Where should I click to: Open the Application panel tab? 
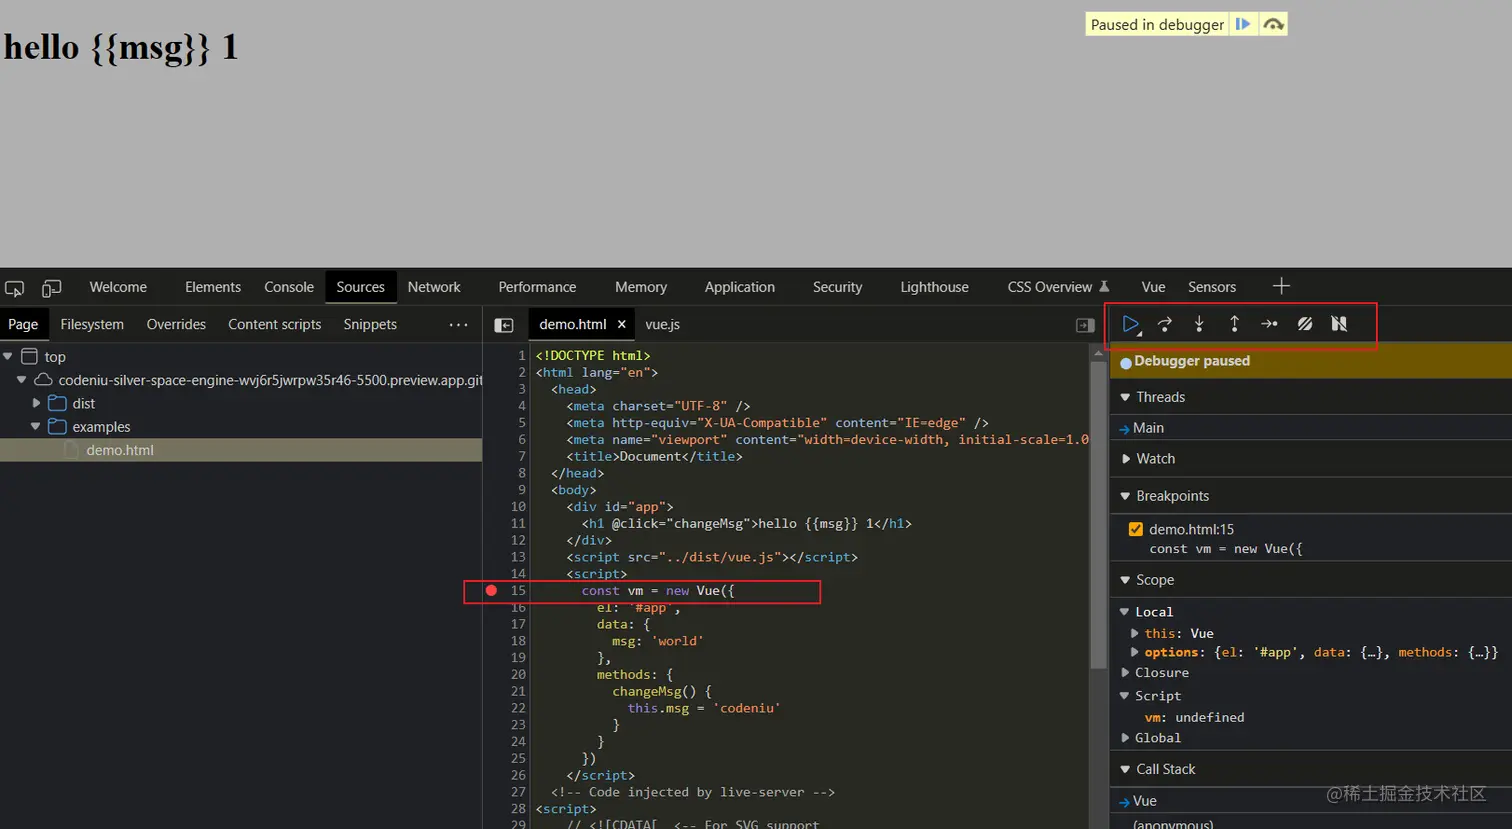(740, 287)
